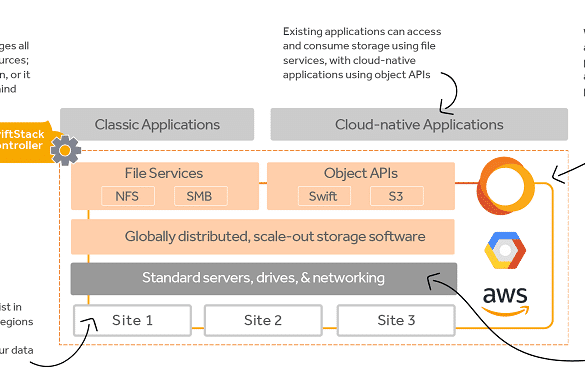The image size is (585, 388).
Task: Click the orange ring cloud logo
Action: [x=506, y=186]
